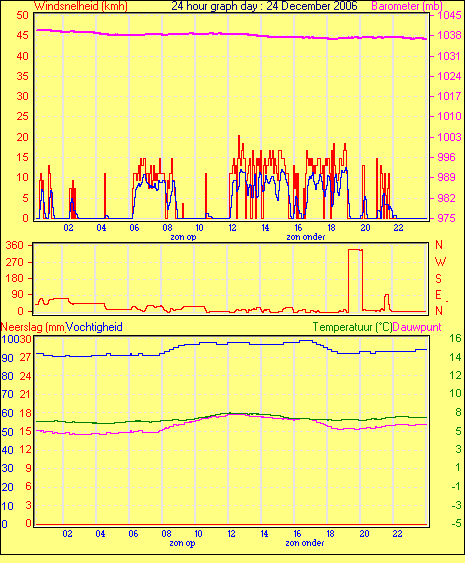
Task: Select the 1017 barometer axis value
Action: point(449,96)
